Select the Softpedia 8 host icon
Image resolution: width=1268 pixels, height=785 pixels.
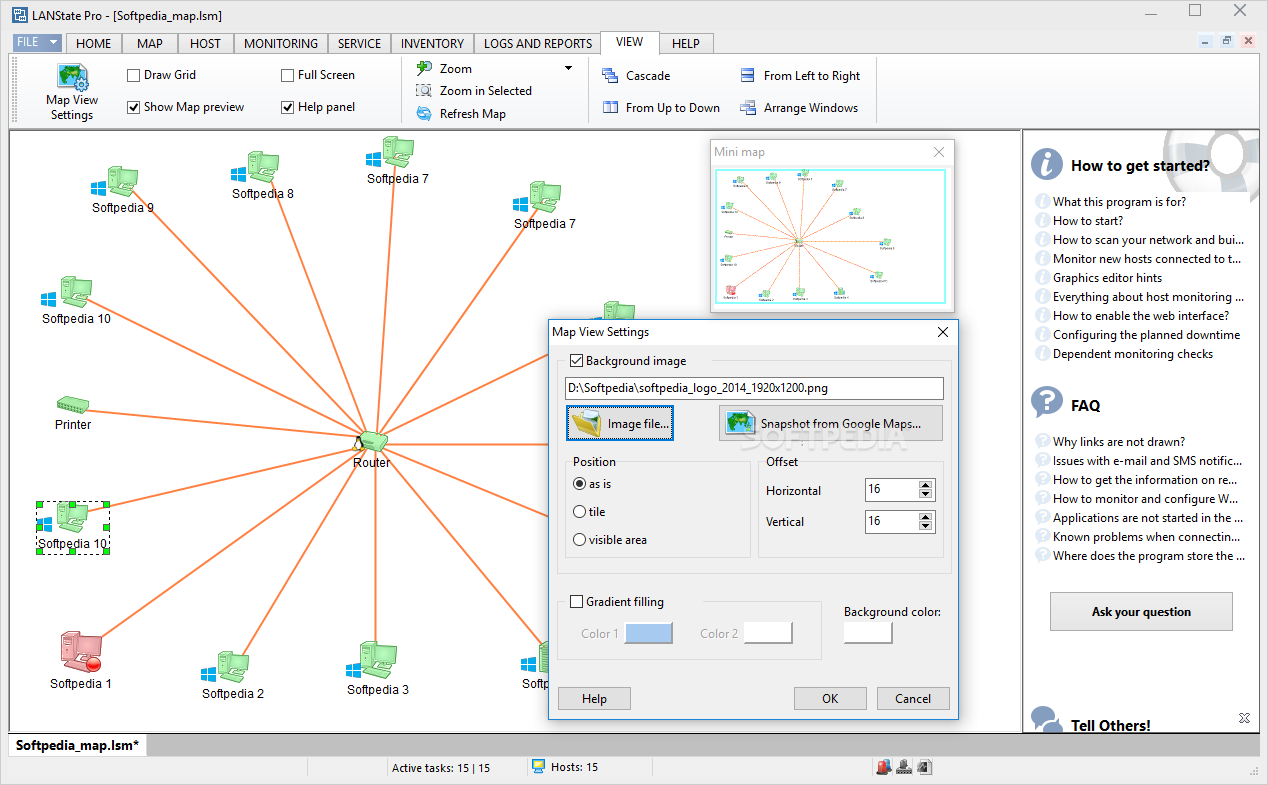(x=255, y=168)
